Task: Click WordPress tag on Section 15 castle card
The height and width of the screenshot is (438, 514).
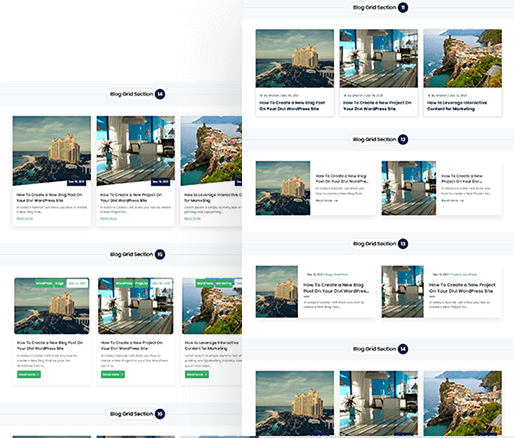Action: [x=44, y=283]
